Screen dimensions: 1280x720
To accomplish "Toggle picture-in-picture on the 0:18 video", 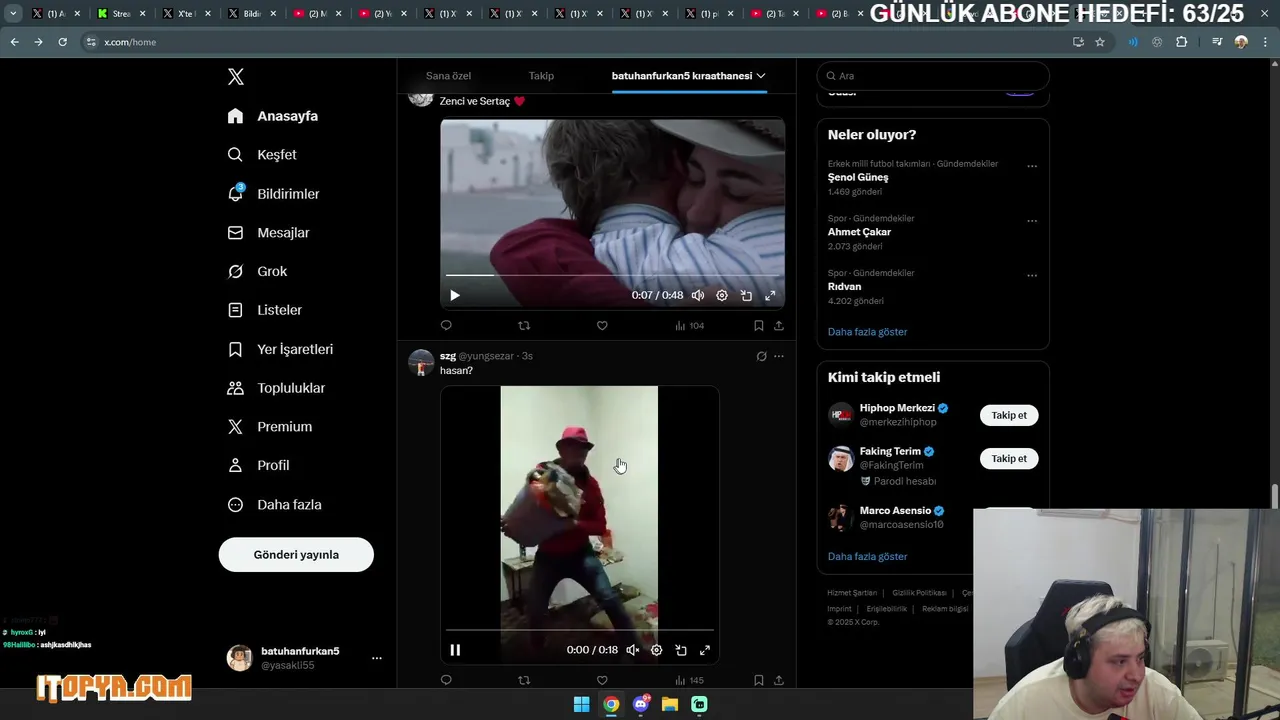I will [x=681, y=650].
